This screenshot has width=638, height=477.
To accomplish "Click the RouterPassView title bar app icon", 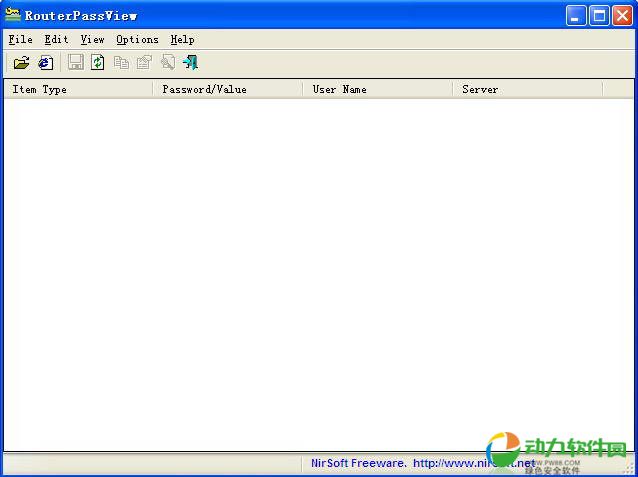I will click(13, 15).
